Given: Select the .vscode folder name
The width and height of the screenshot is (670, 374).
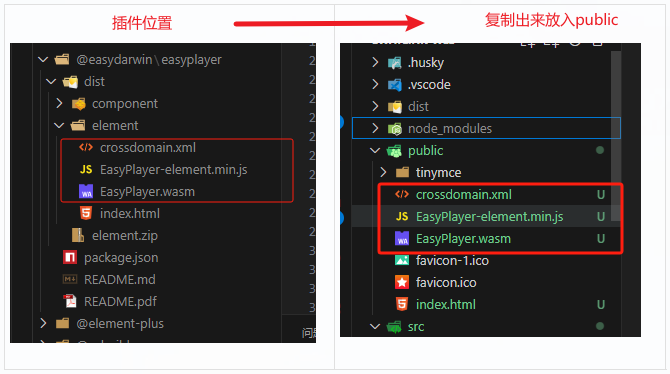Looking at the screenshot, I should click(429, 85).
